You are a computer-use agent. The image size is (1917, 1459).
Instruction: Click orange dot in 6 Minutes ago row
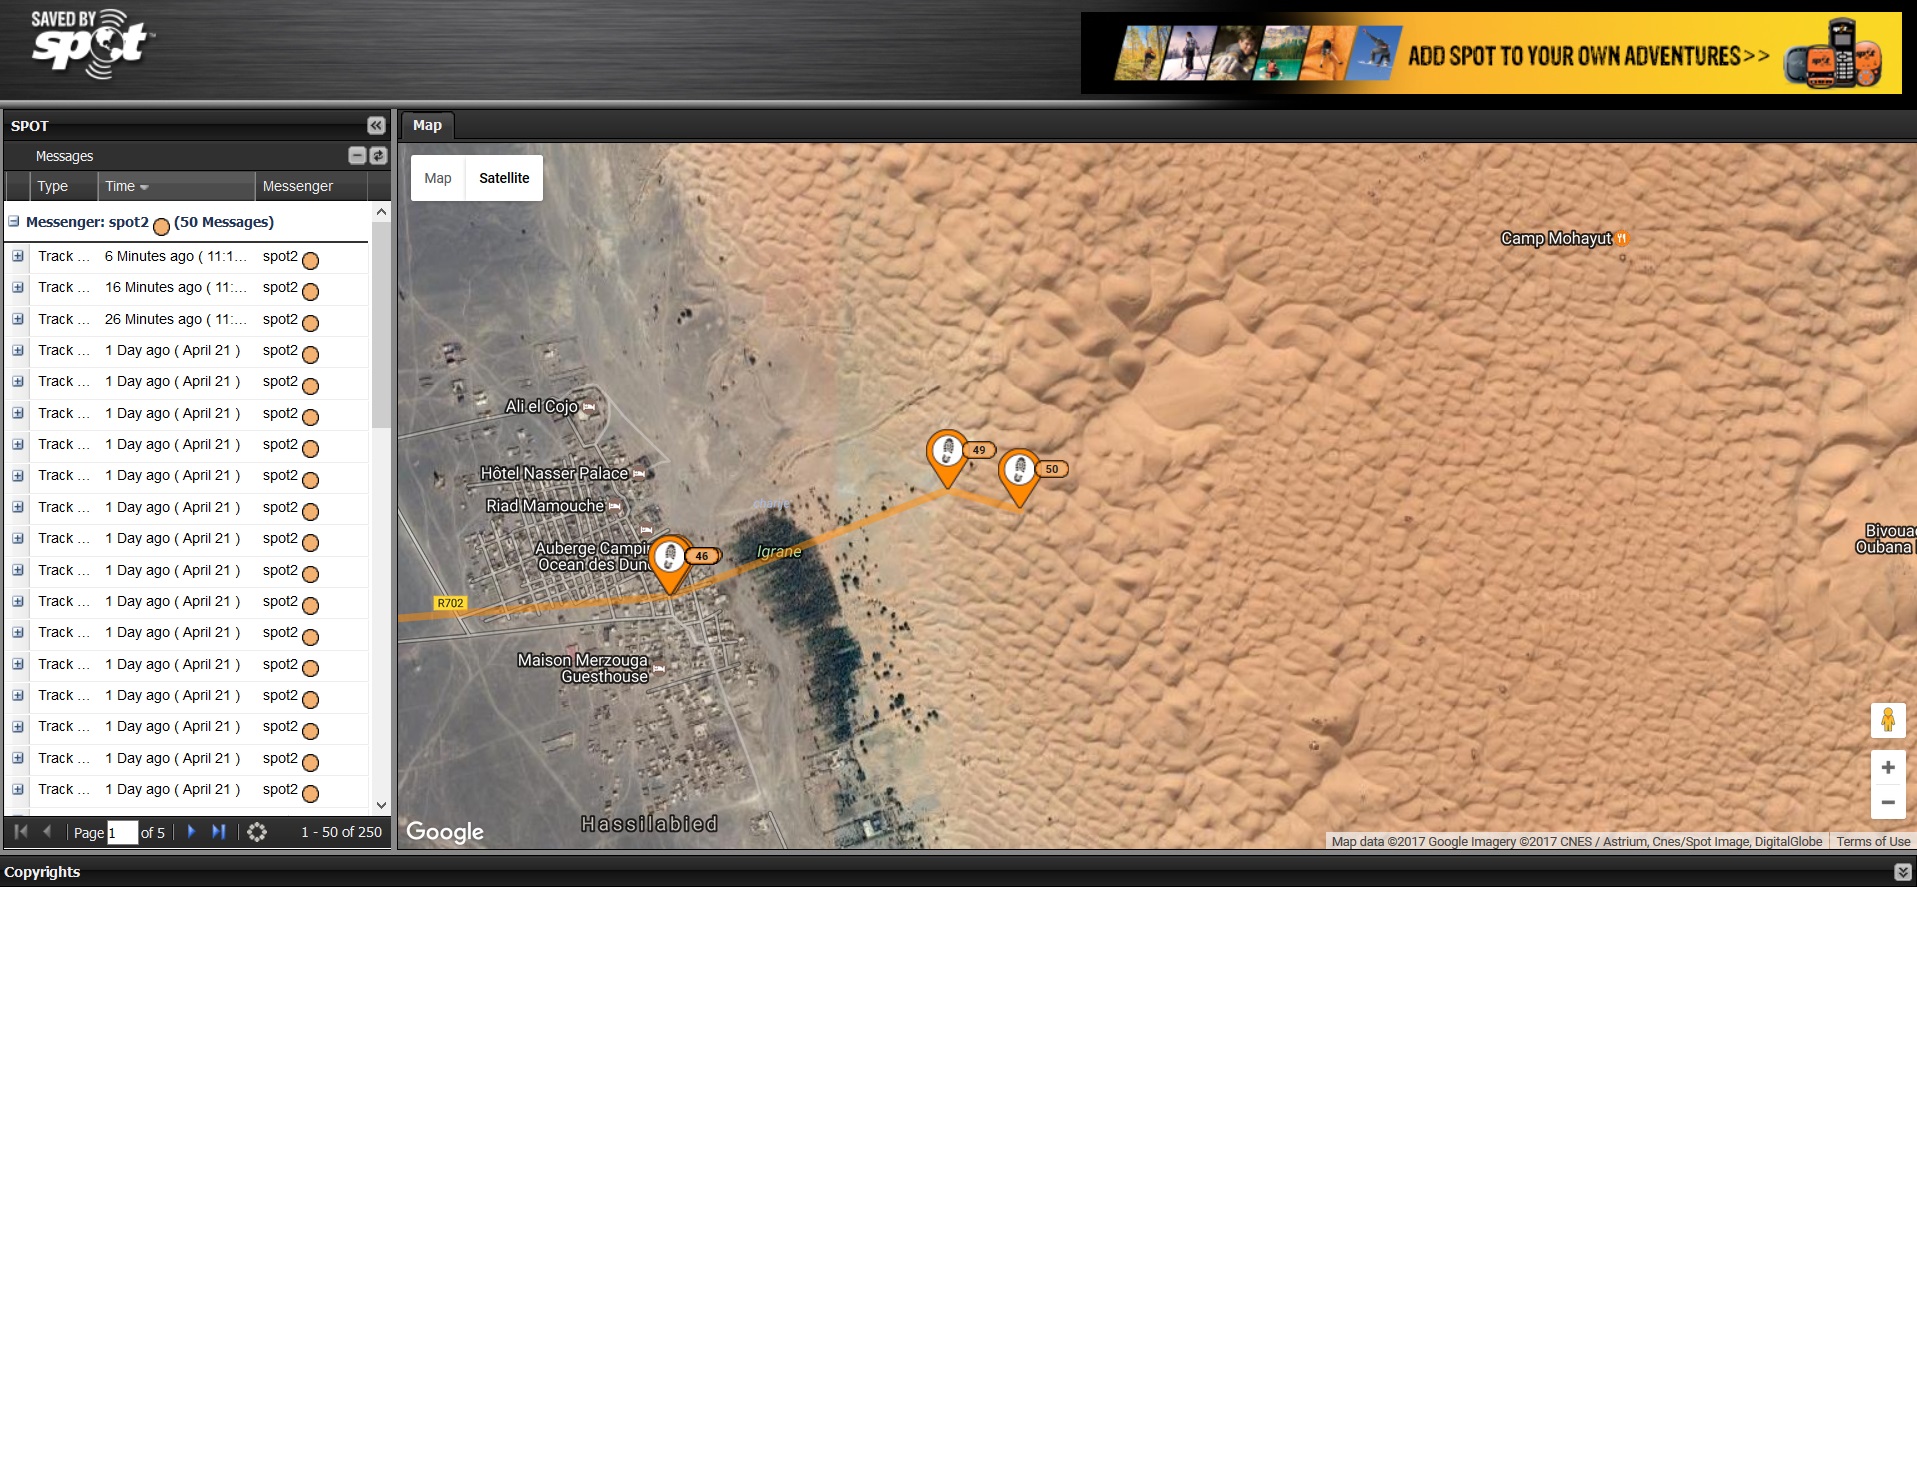pyautogui.click(x=311, y=261)
